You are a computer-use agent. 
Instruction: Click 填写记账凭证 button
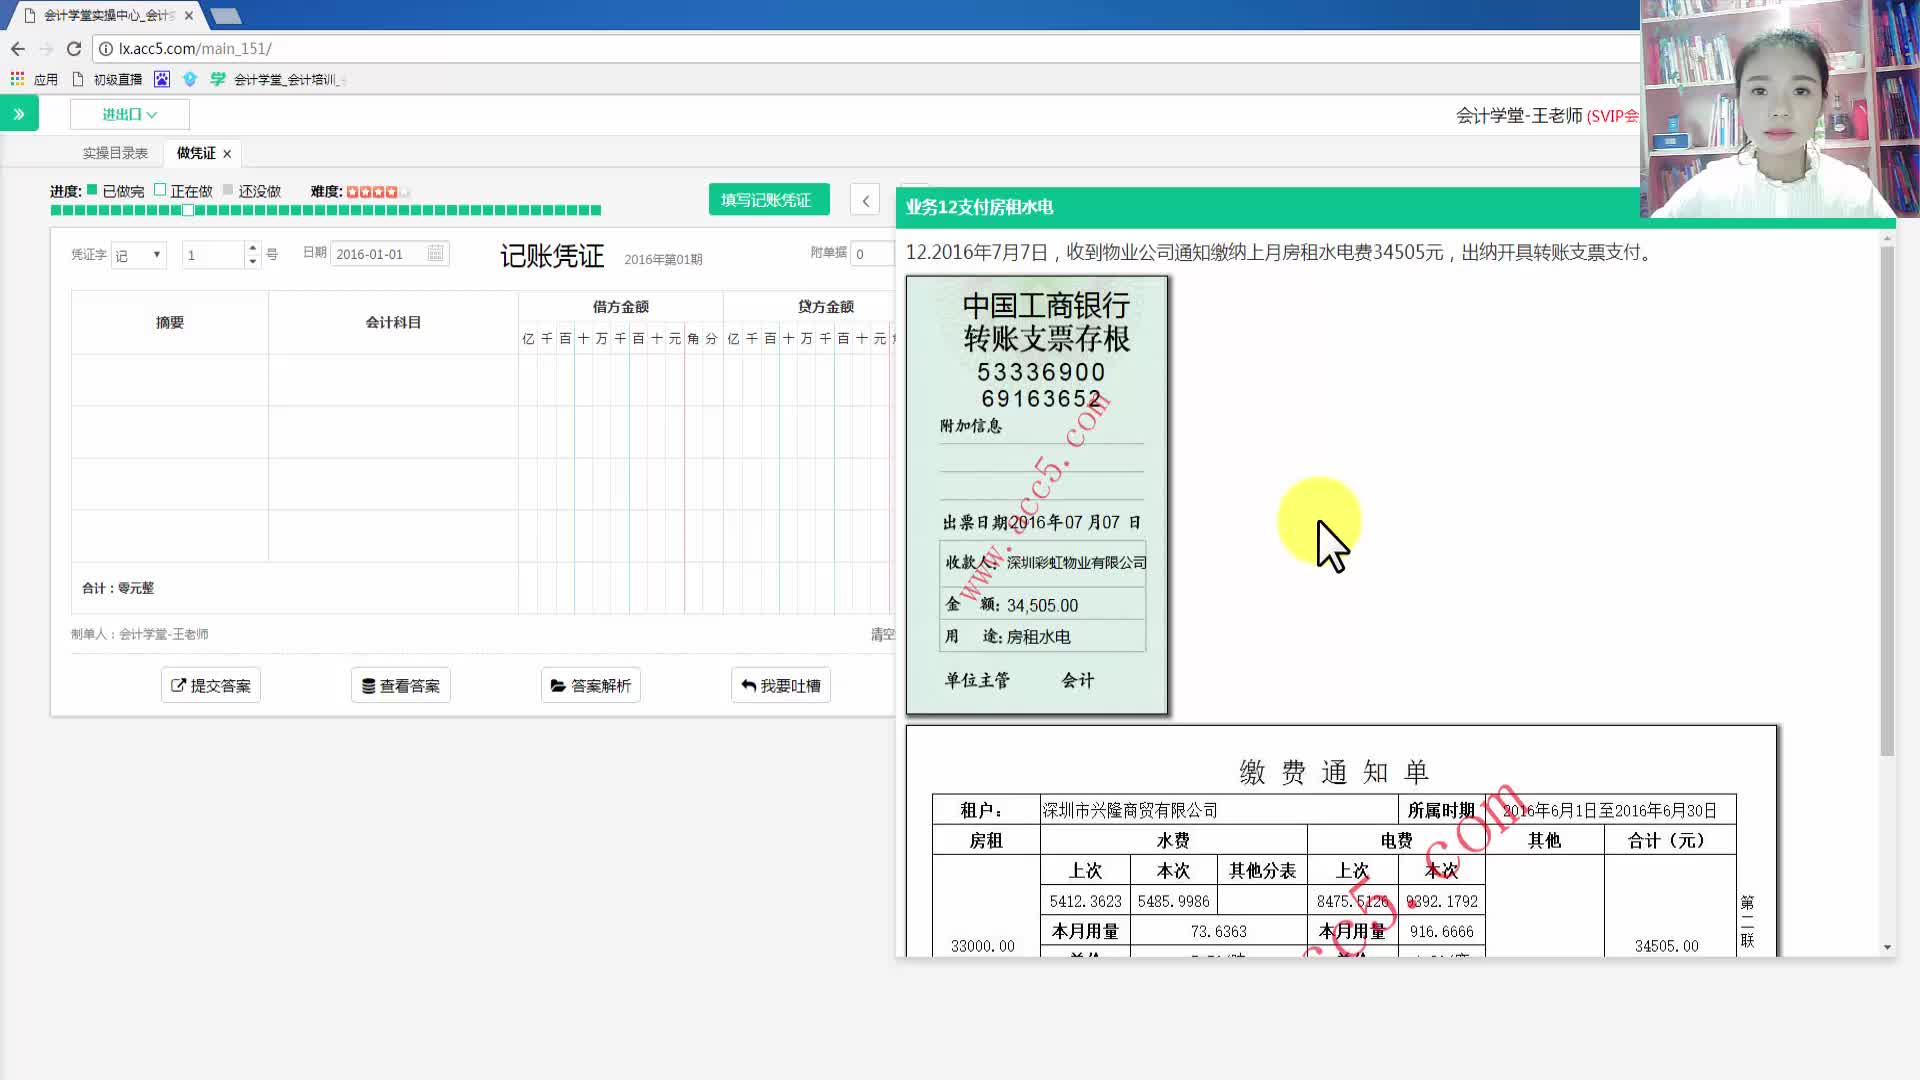[x=768, y=200]
